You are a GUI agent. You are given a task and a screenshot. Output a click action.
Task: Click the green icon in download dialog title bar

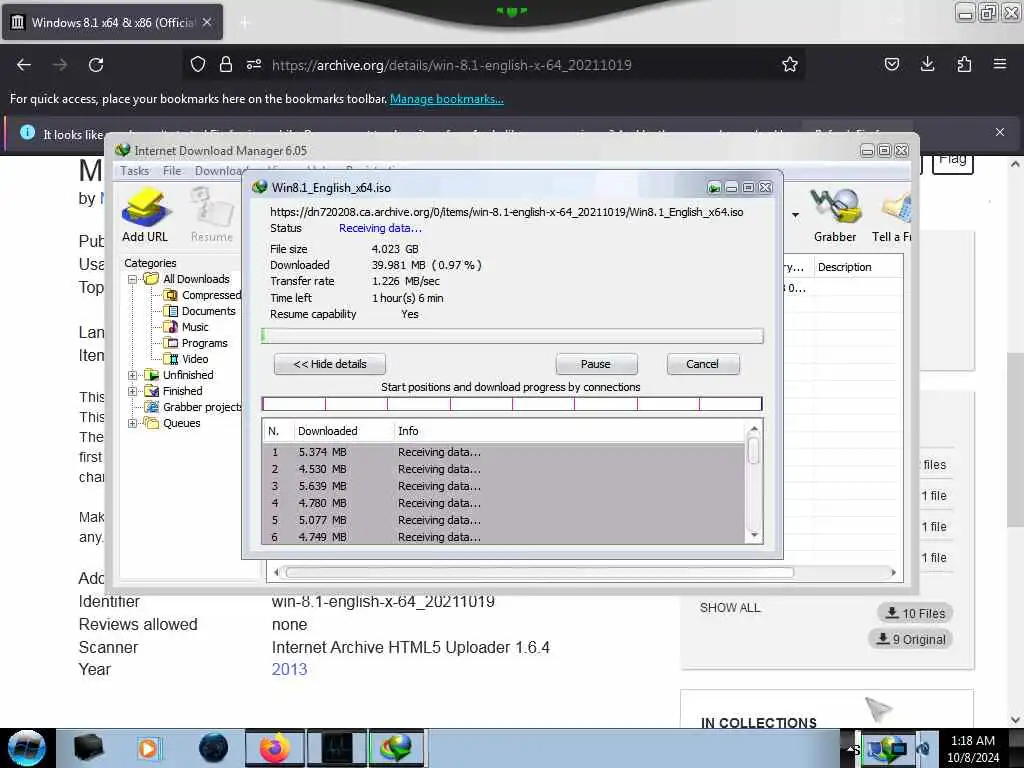pos(714,188)
